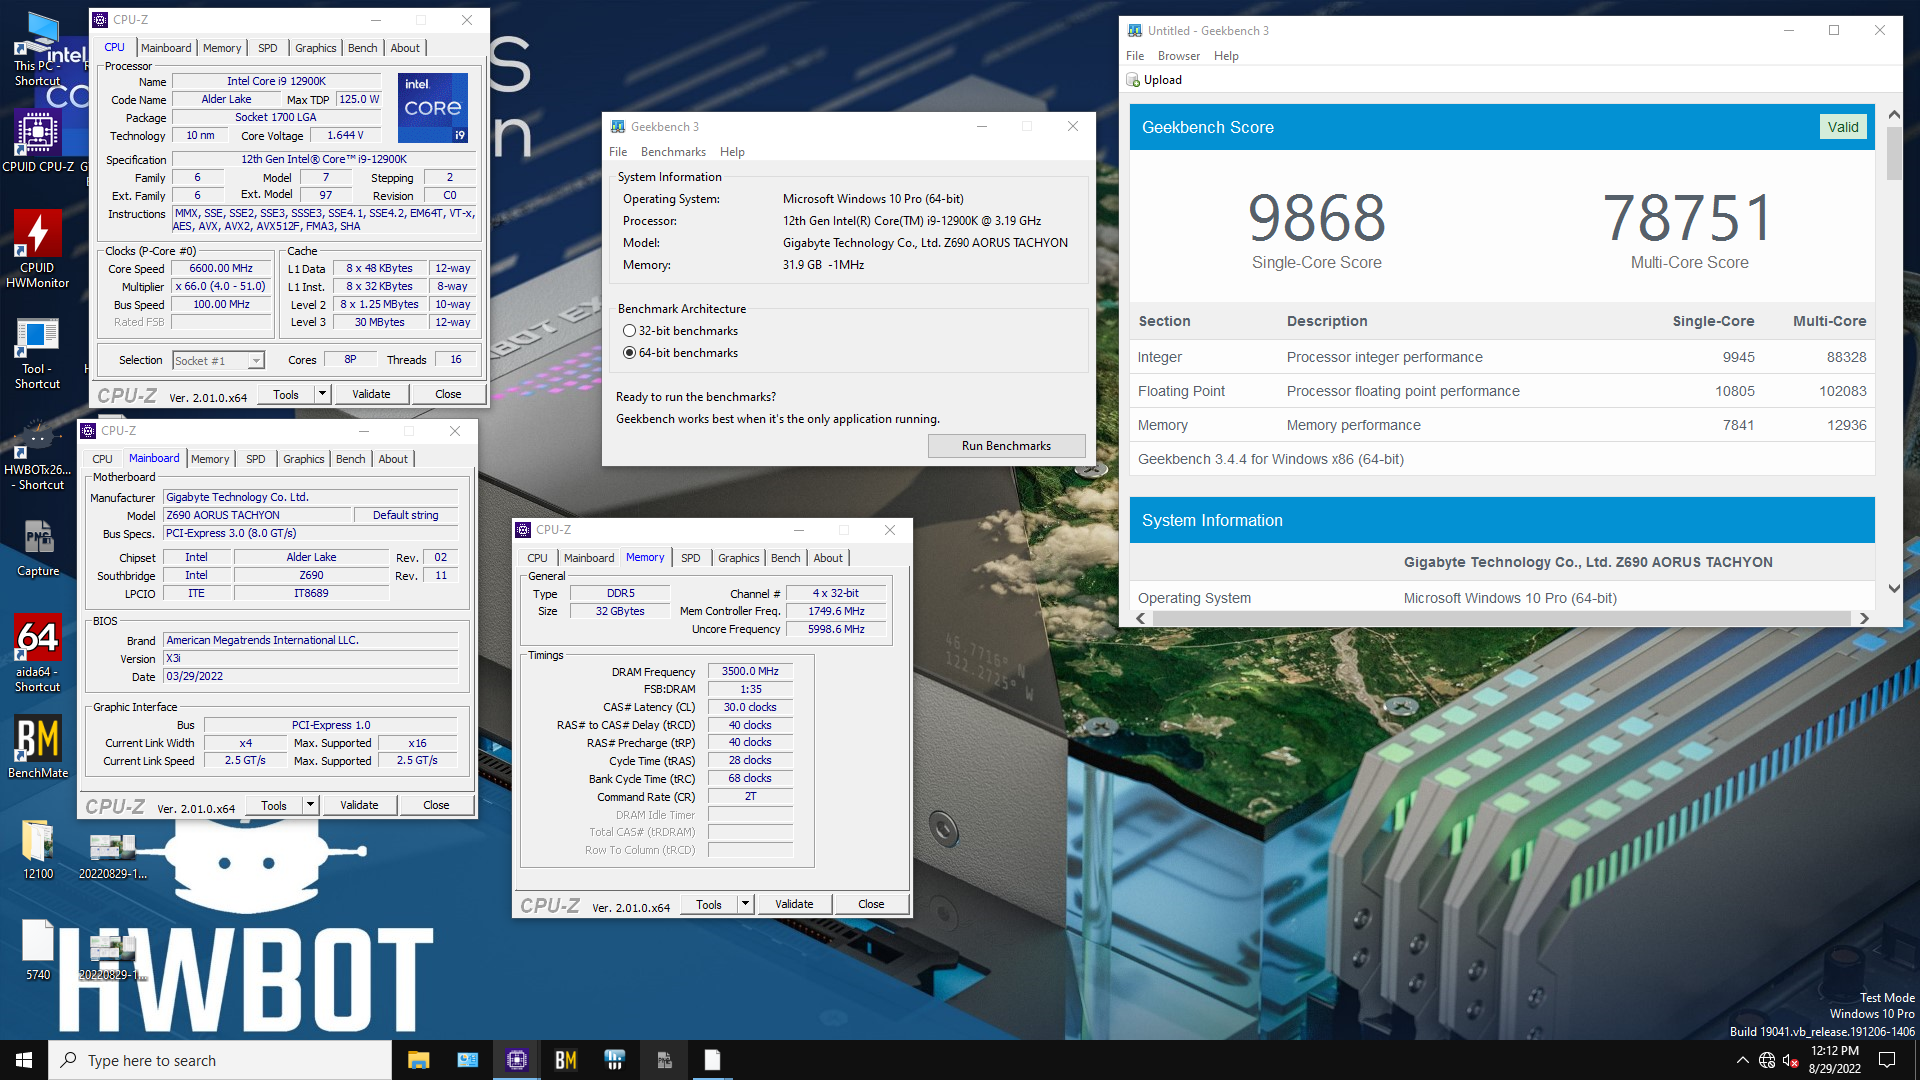Viewport: 1920px width, 1080px height.
Task: Open Tools dropdown arrow in CPU-Z CPU-tab window
Action: click(x=323, y=394)
